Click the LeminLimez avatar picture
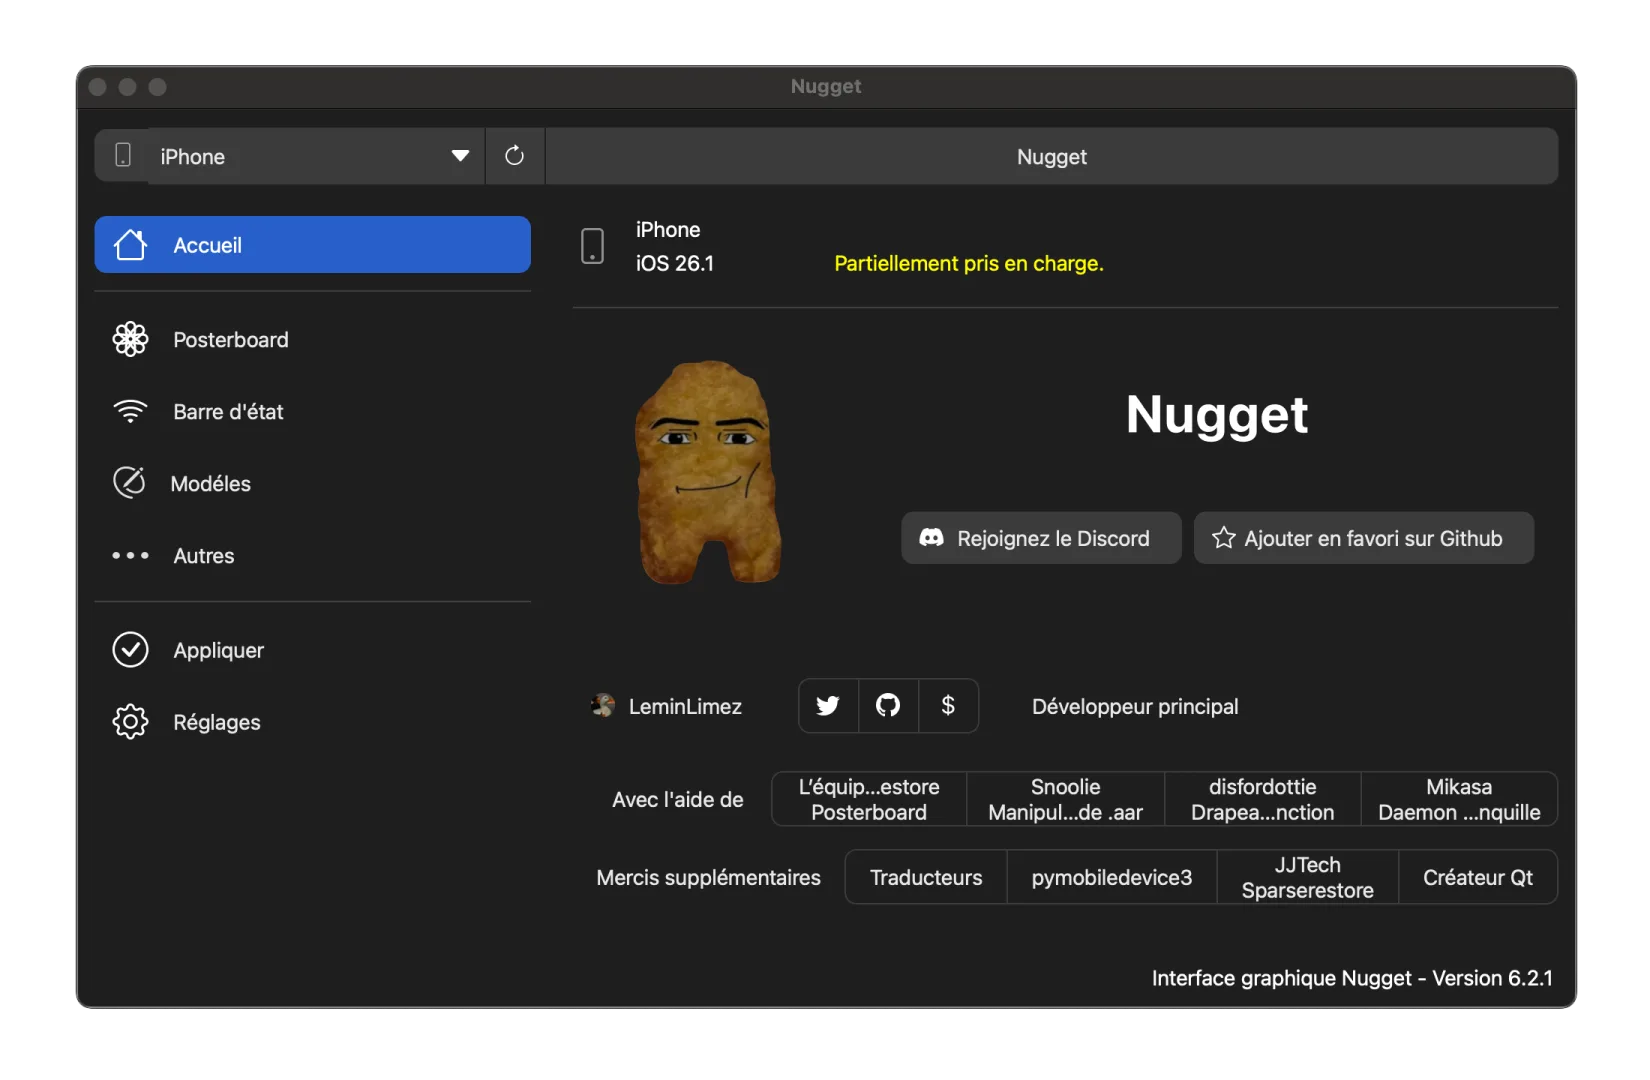Image resolution: width=1650 pixels, height=1080 pixels. point(603,706)
